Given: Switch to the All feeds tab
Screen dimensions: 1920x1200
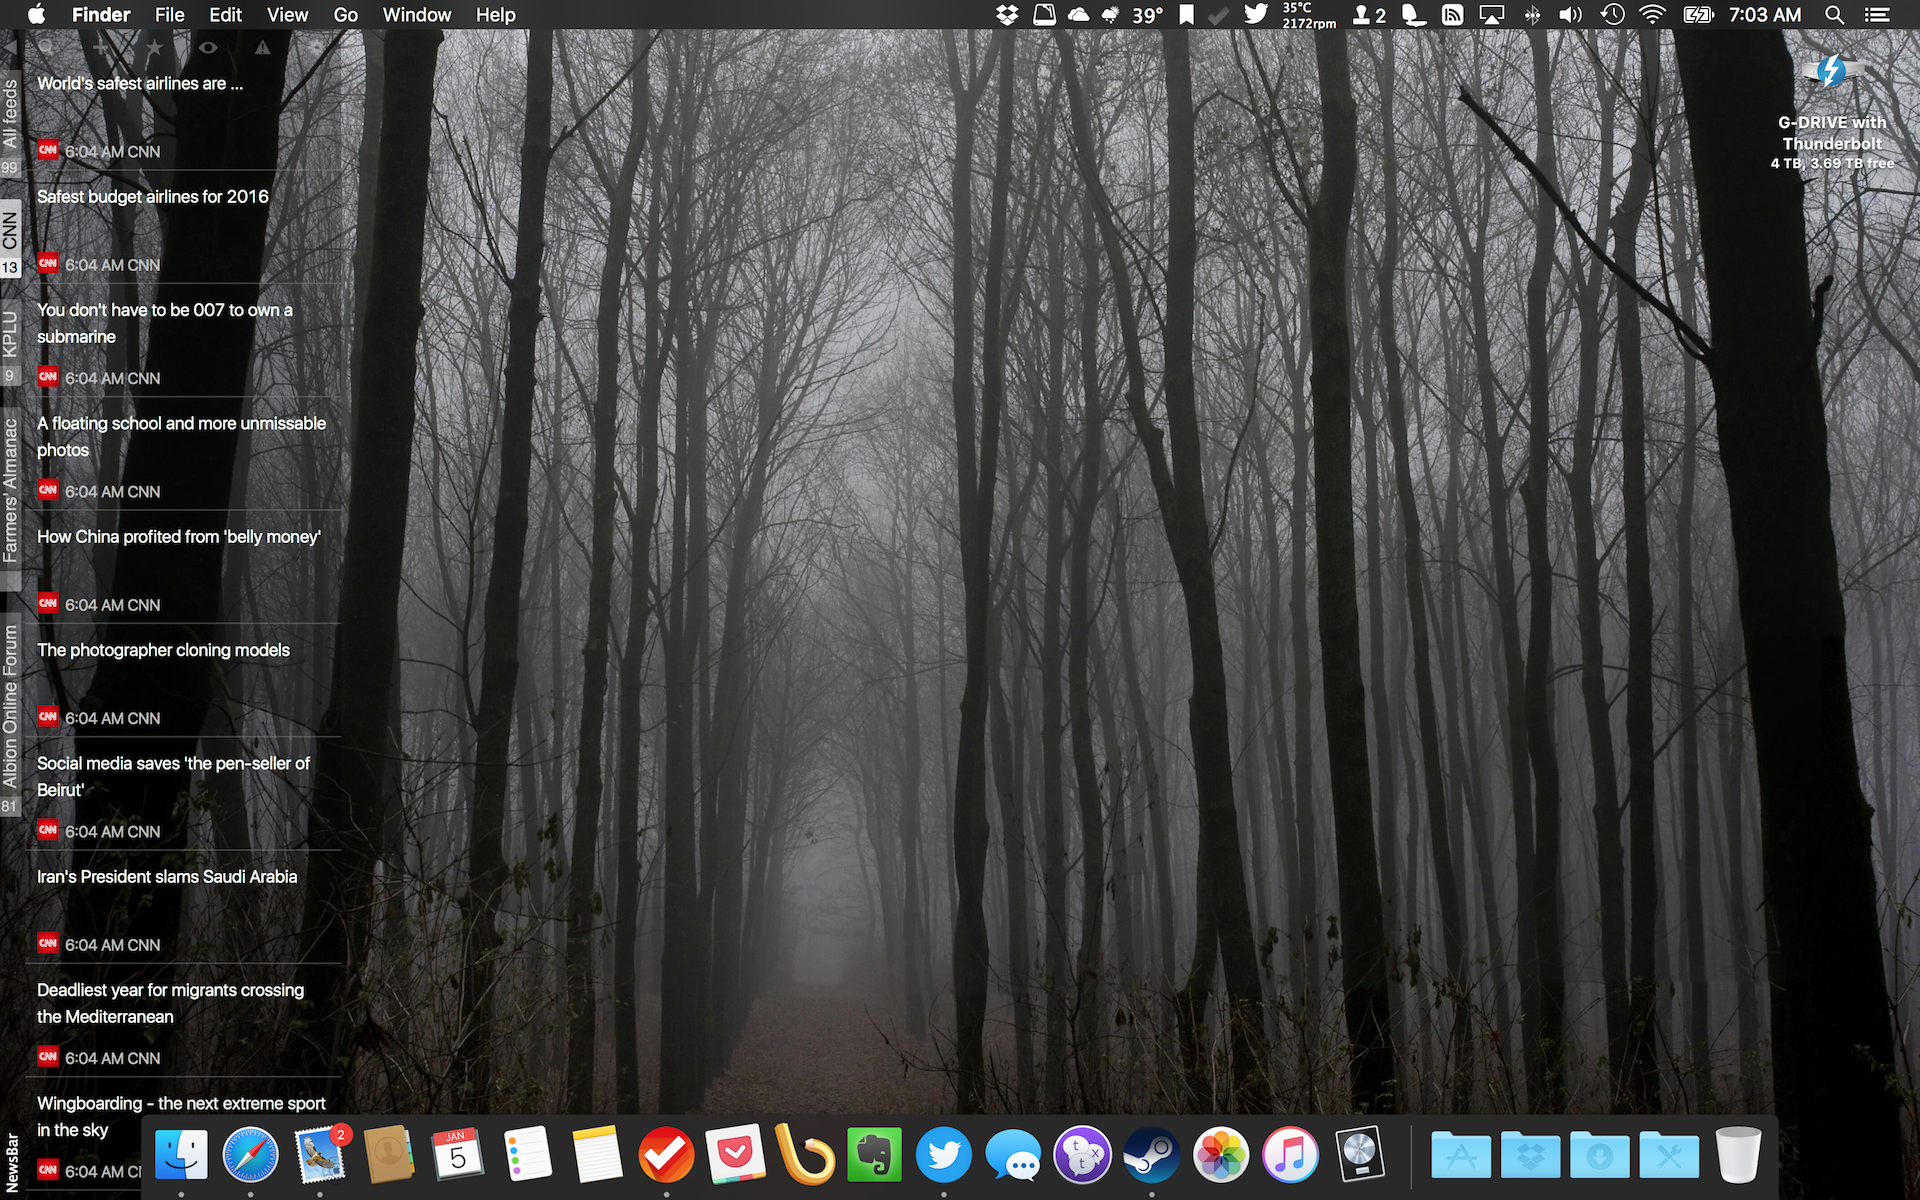Looking at the screenshot, I should (10, 113).
